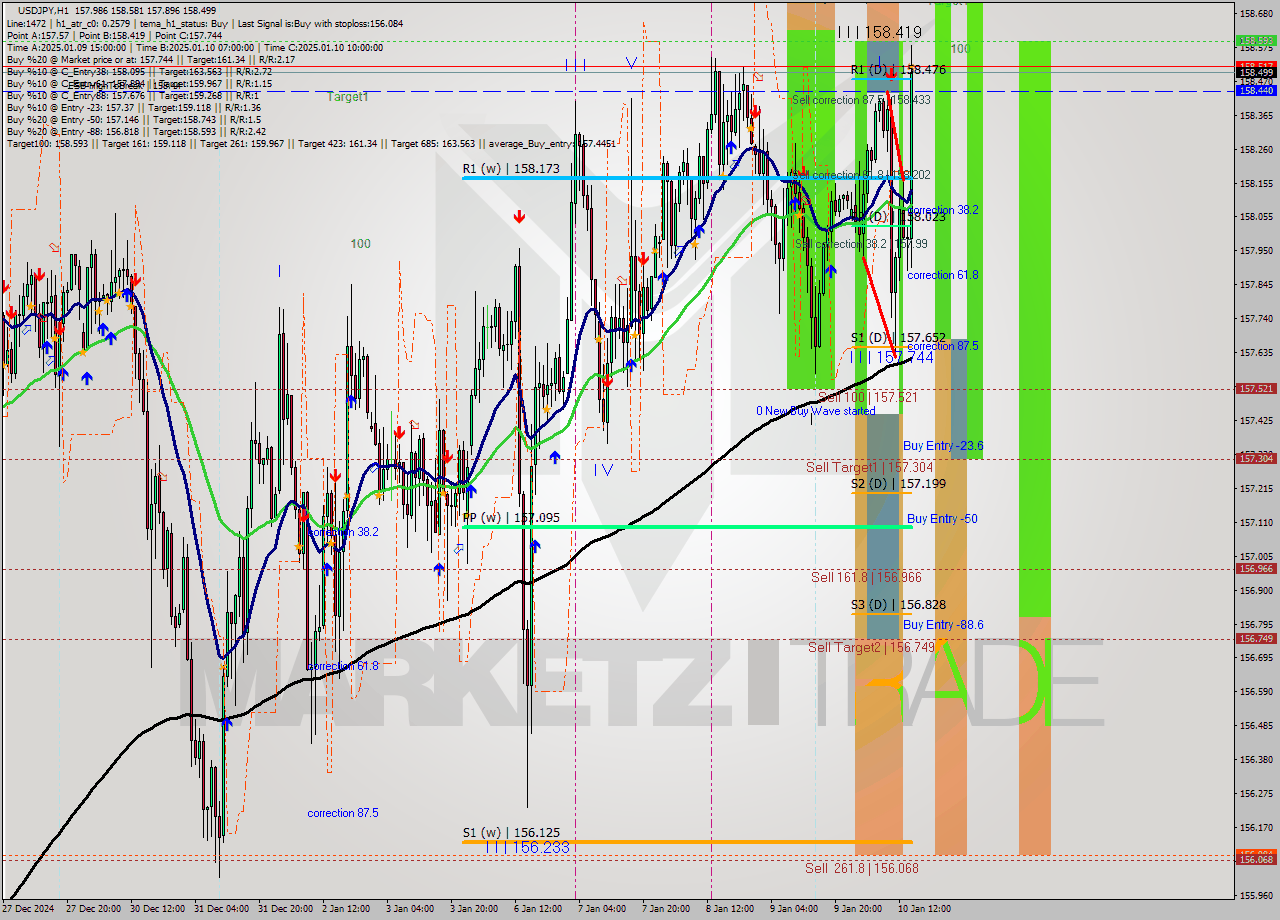Viewport: 1280px width, 920px height.
Task: Click the '8 Jan 12:00' time axis label
Action: click(x=730, y=909)
